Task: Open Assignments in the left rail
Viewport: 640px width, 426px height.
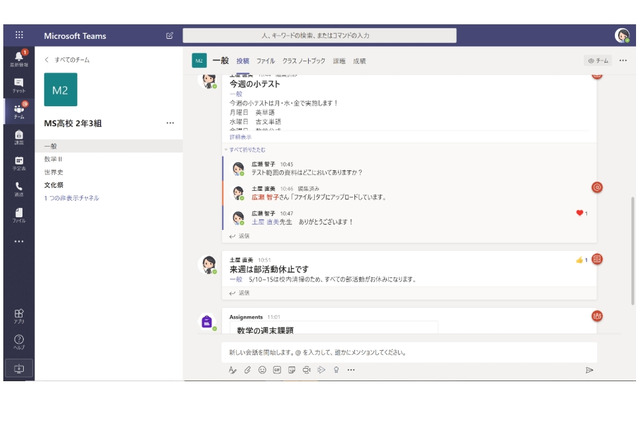Action: (x=19, y=137)
